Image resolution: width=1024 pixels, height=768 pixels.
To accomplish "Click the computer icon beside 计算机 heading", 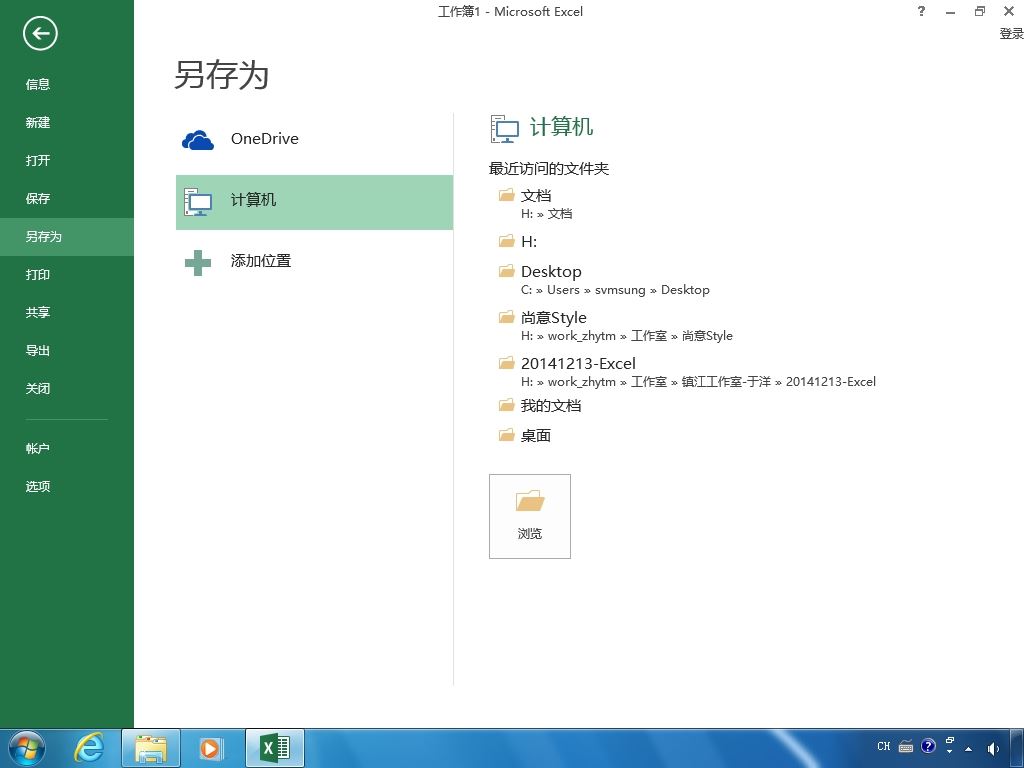I will pos(504,129).
